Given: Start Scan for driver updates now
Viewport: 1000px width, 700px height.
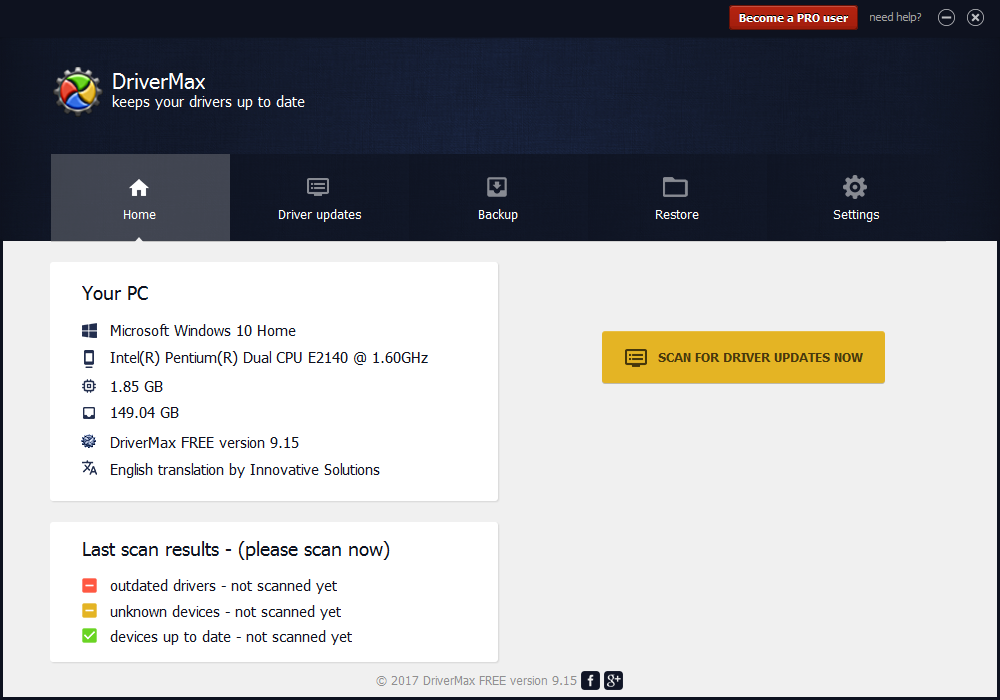Looking at the screenshot, I should pyautogui.click(x=743, y=357).
